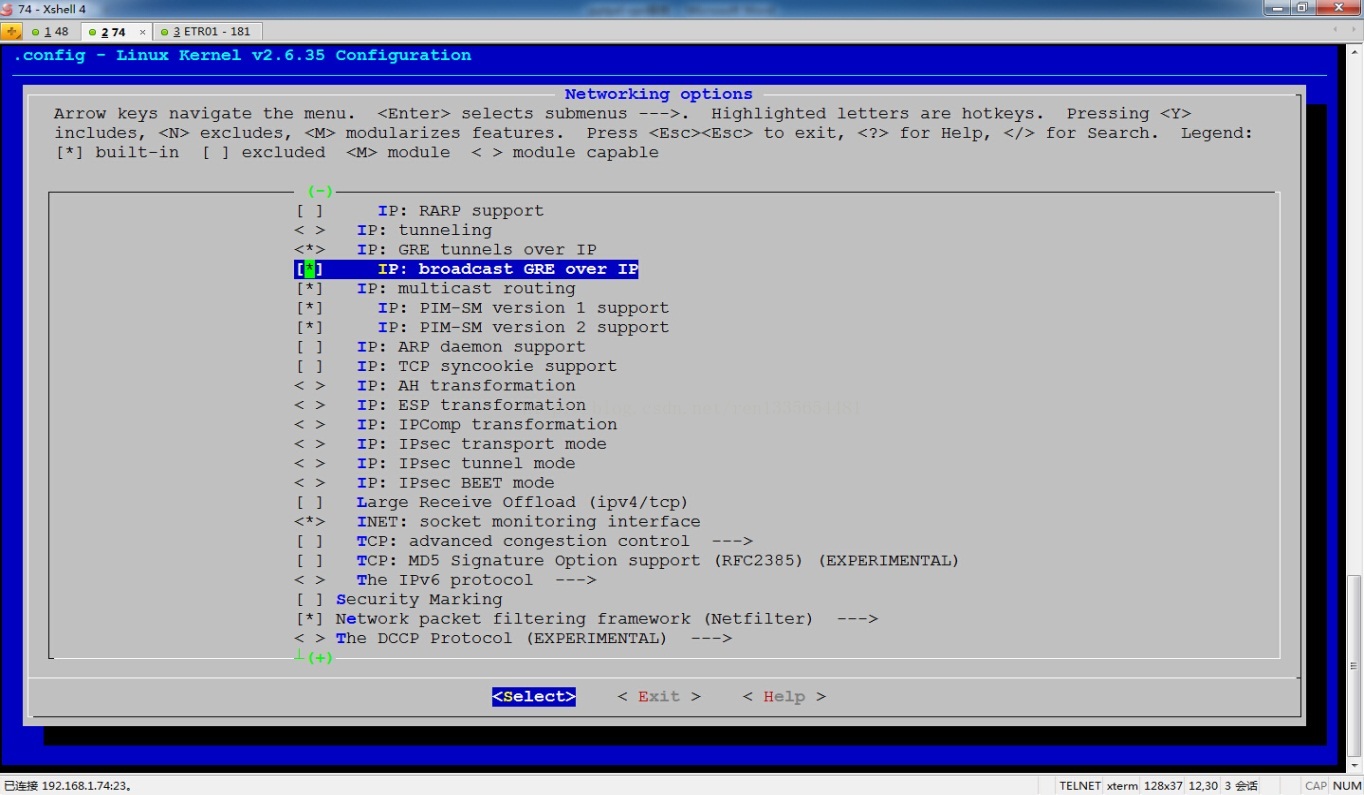1364x795 pixels.
Task: Toggle 'PIM-SM version 2 support' checkbox
Action: (310, 327)
